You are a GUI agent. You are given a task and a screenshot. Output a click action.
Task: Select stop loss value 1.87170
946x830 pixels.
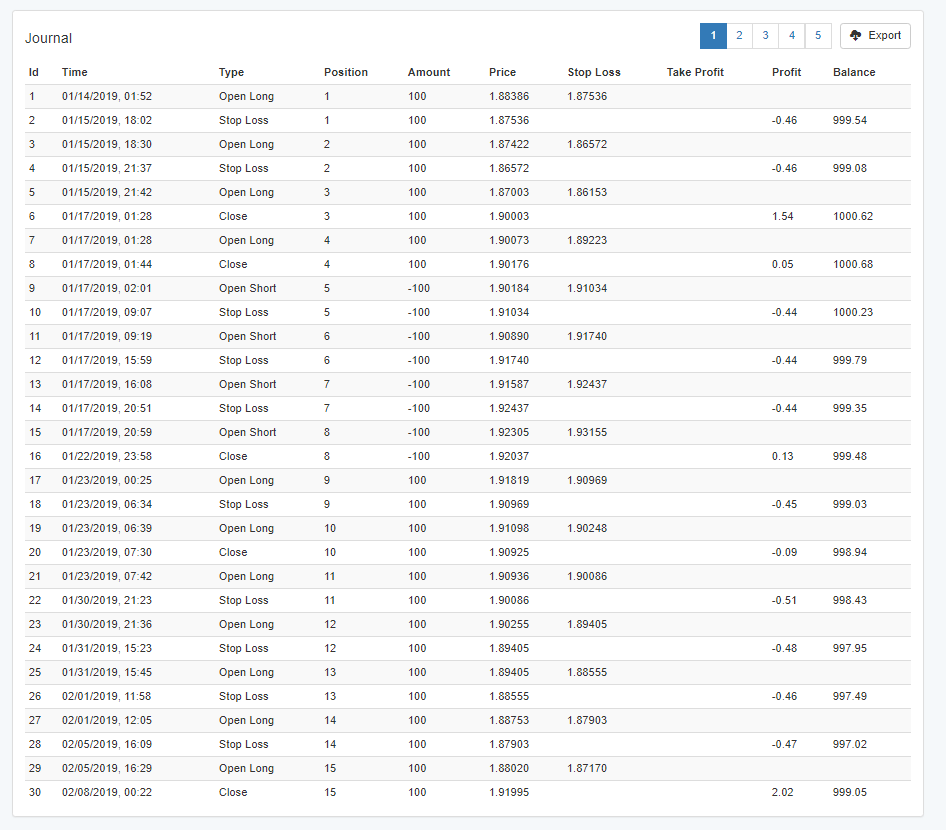pos(587,768)
